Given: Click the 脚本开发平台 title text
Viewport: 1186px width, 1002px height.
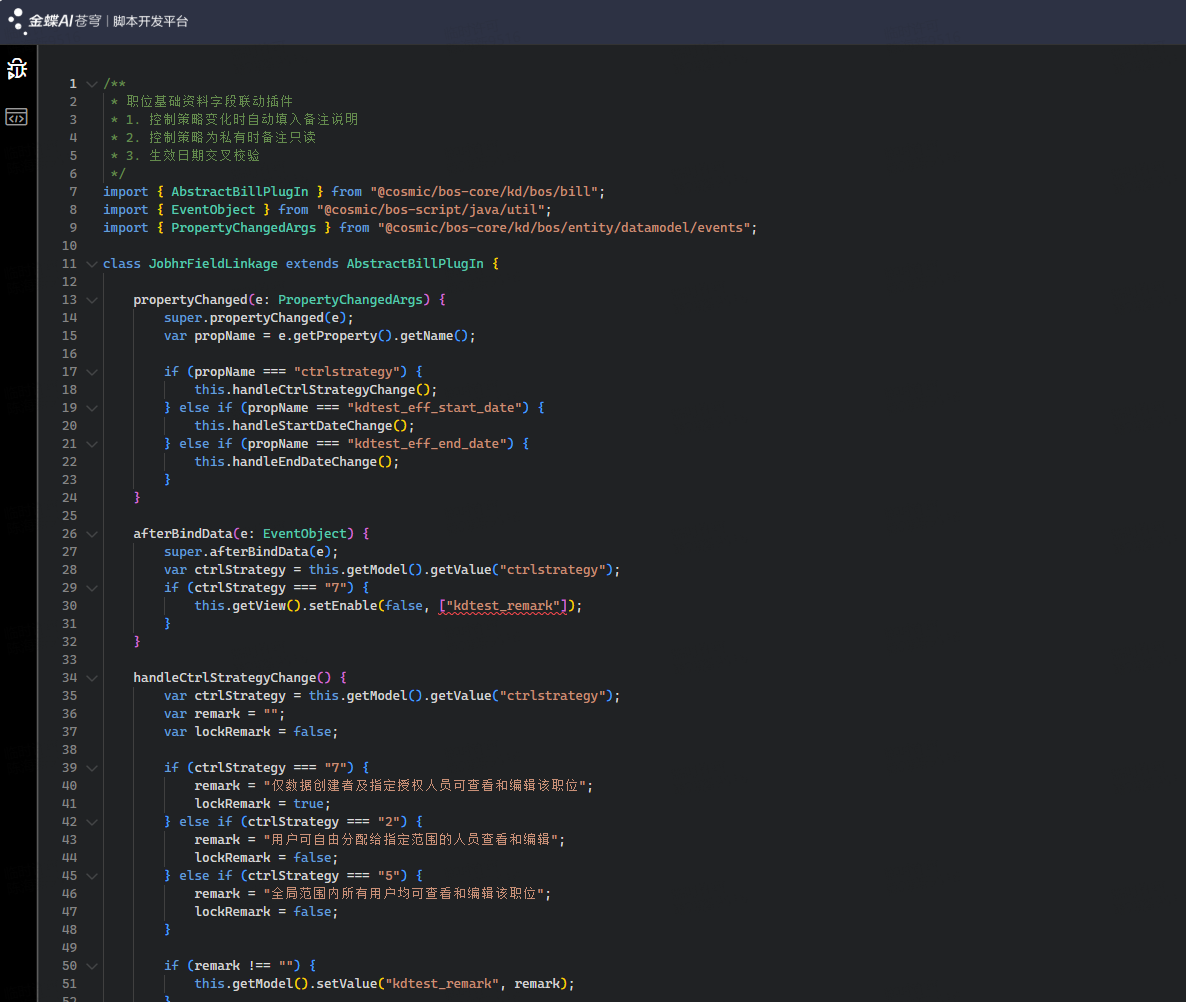Looking at the screenshot, I should click(x=151, y=21).
